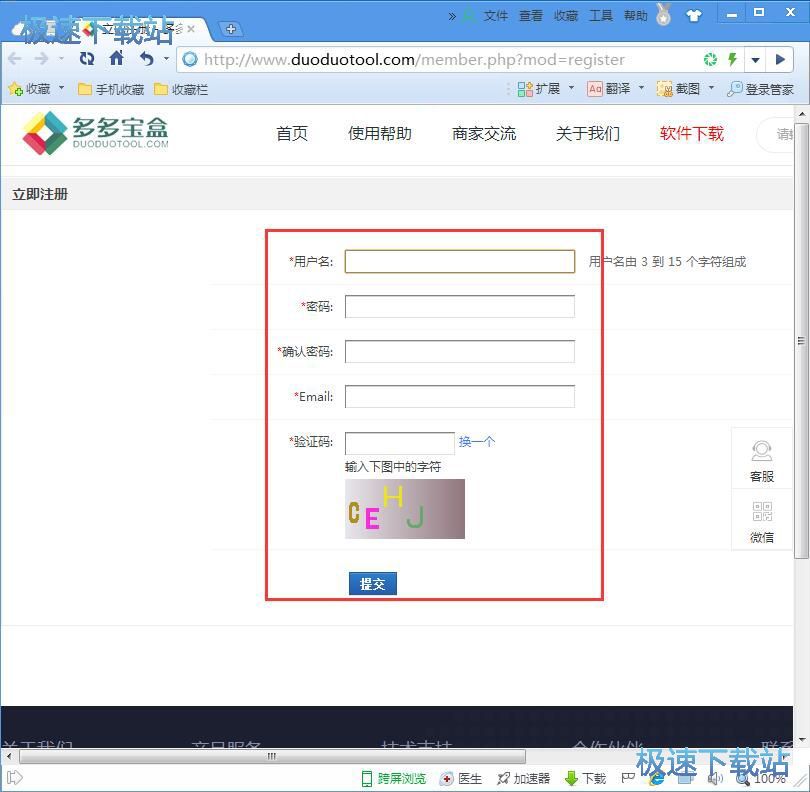
Task: Click 加速器 accelerator in status bar
Action: (523, 778)
